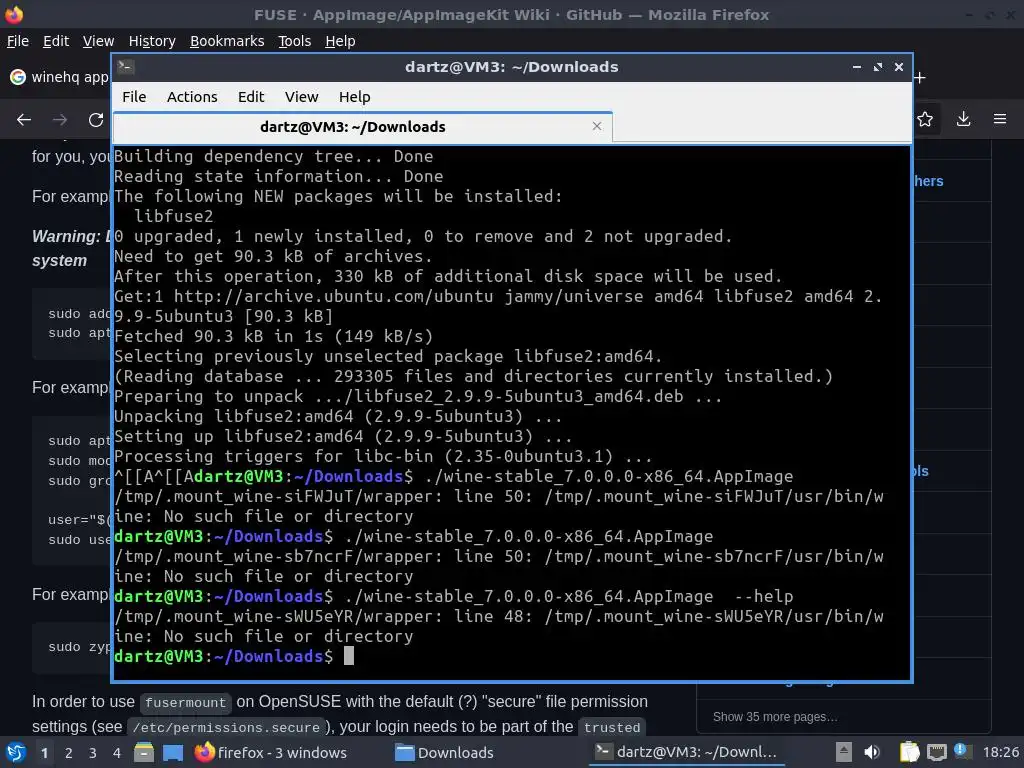
Task: Close the dartz@VM3 terminal tab
Action: click(597, 126)
